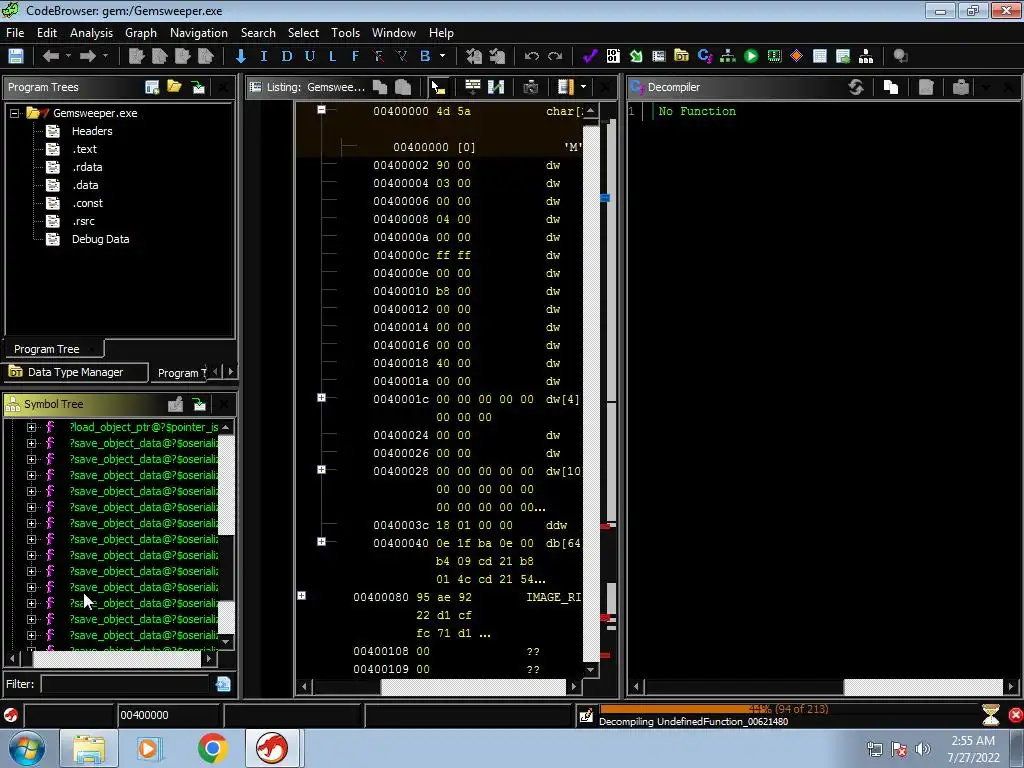The width and height of the screenshot is (1024, 768).
Task: Copy from Decompiler panel icon
Action: click(x=891, y=87)
